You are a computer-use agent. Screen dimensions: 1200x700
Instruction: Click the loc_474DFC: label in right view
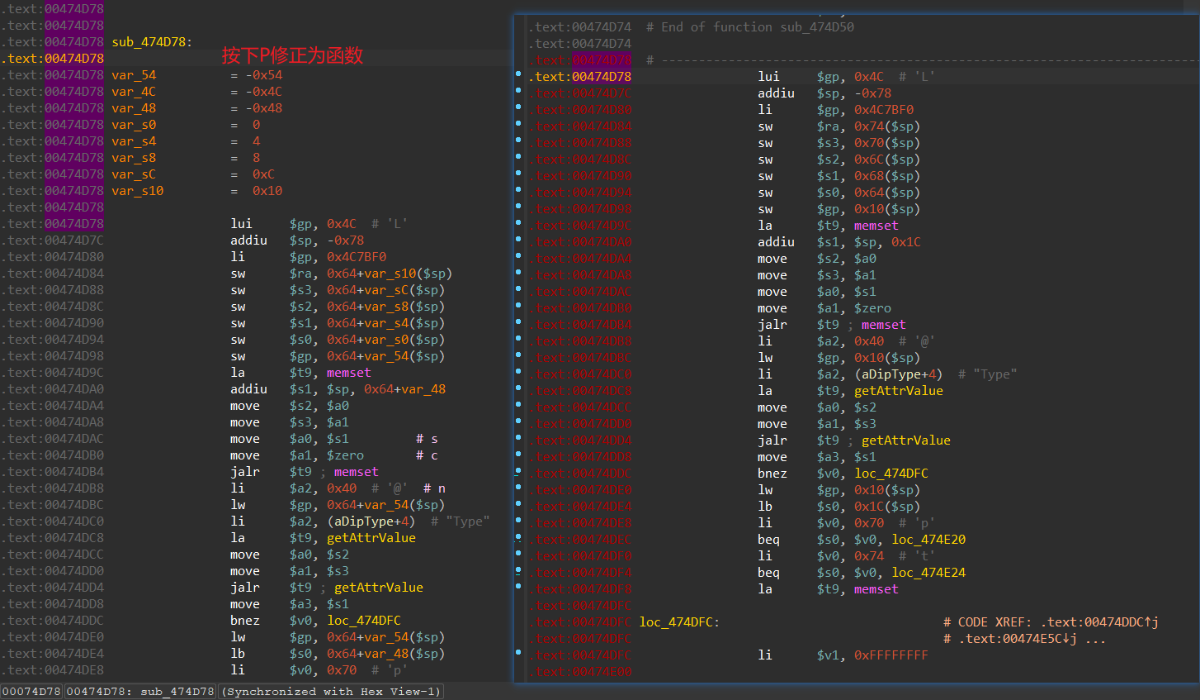coord(680,622)
